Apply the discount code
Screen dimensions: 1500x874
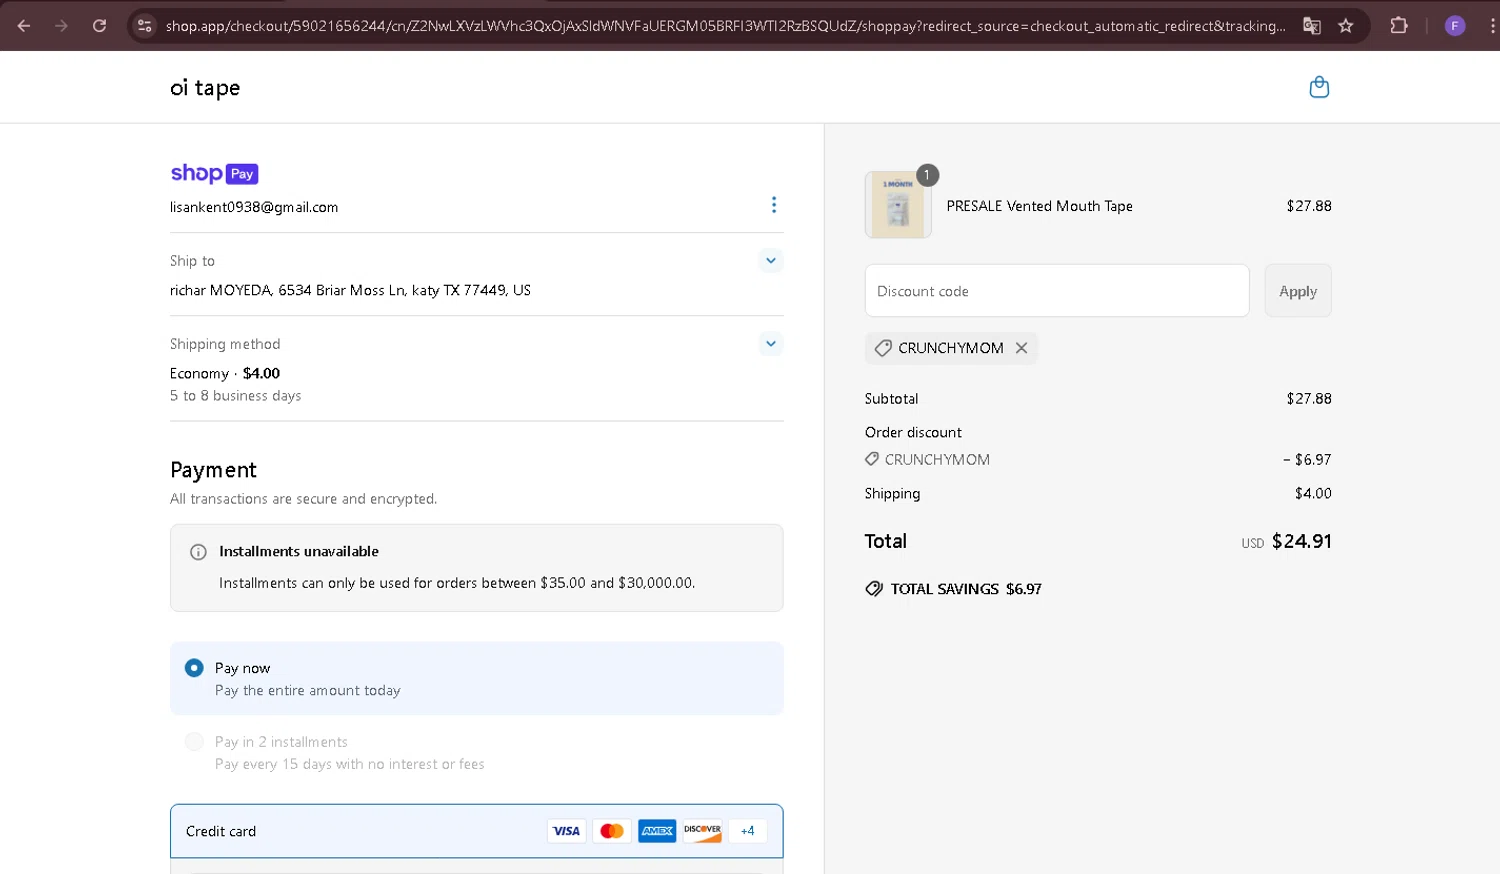[x=1298, y=291]
